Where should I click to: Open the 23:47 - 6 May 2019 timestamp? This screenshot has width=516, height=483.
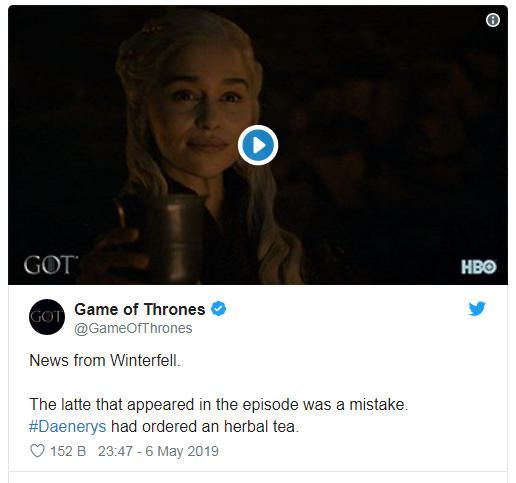(x=158, y=451)
